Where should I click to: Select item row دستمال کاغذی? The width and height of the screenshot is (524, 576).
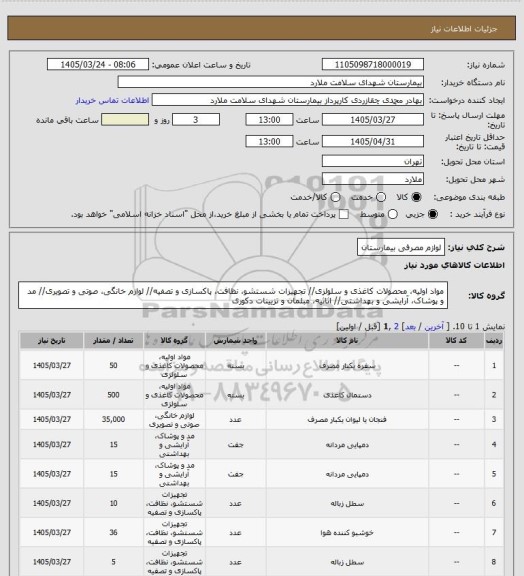point(262,395)
